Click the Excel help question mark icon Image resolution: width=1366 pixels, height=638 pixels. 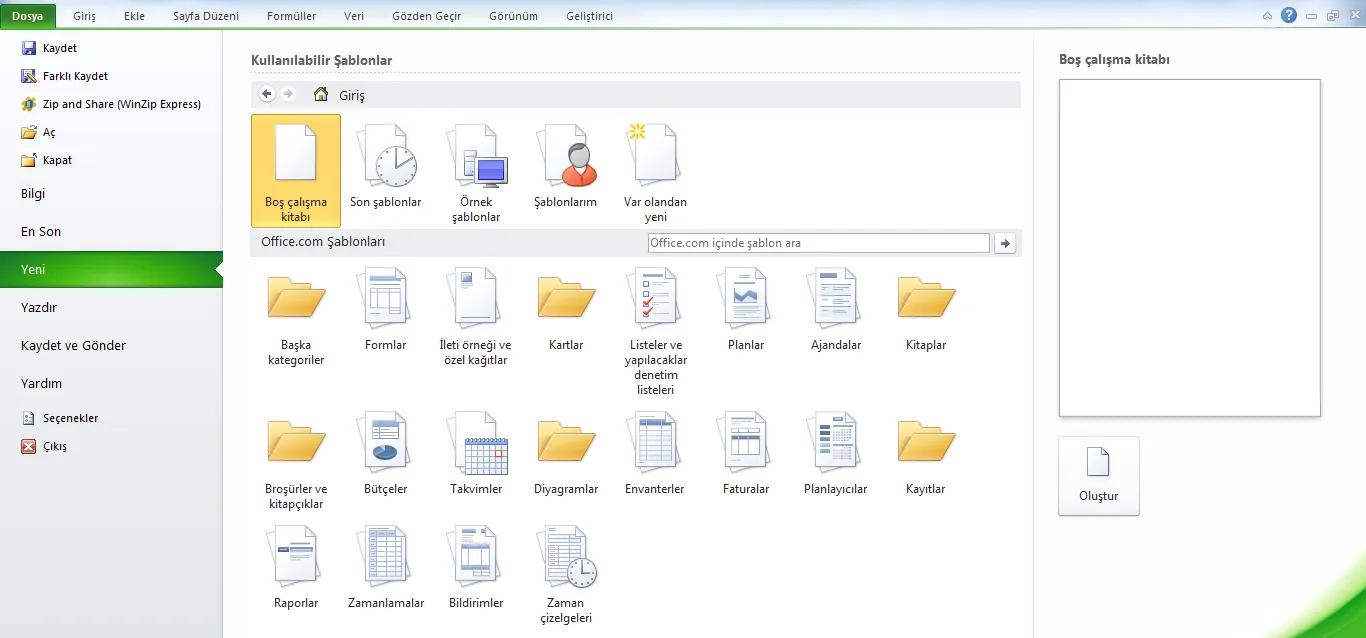[x=1289, y=15]
